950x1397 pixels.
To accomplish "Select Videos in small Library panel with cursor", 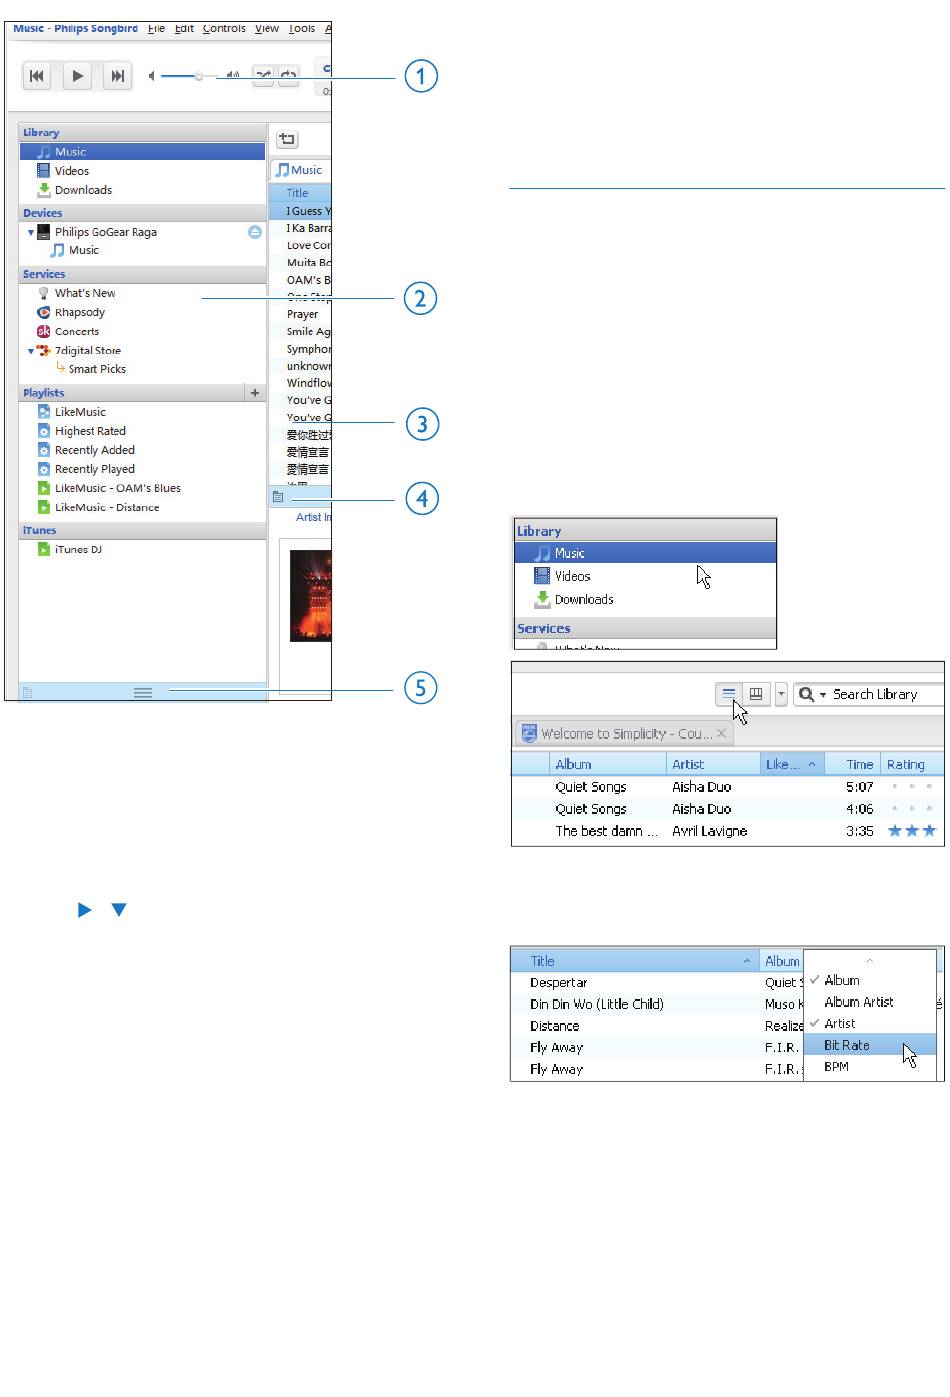I will [x=645, y=576].
